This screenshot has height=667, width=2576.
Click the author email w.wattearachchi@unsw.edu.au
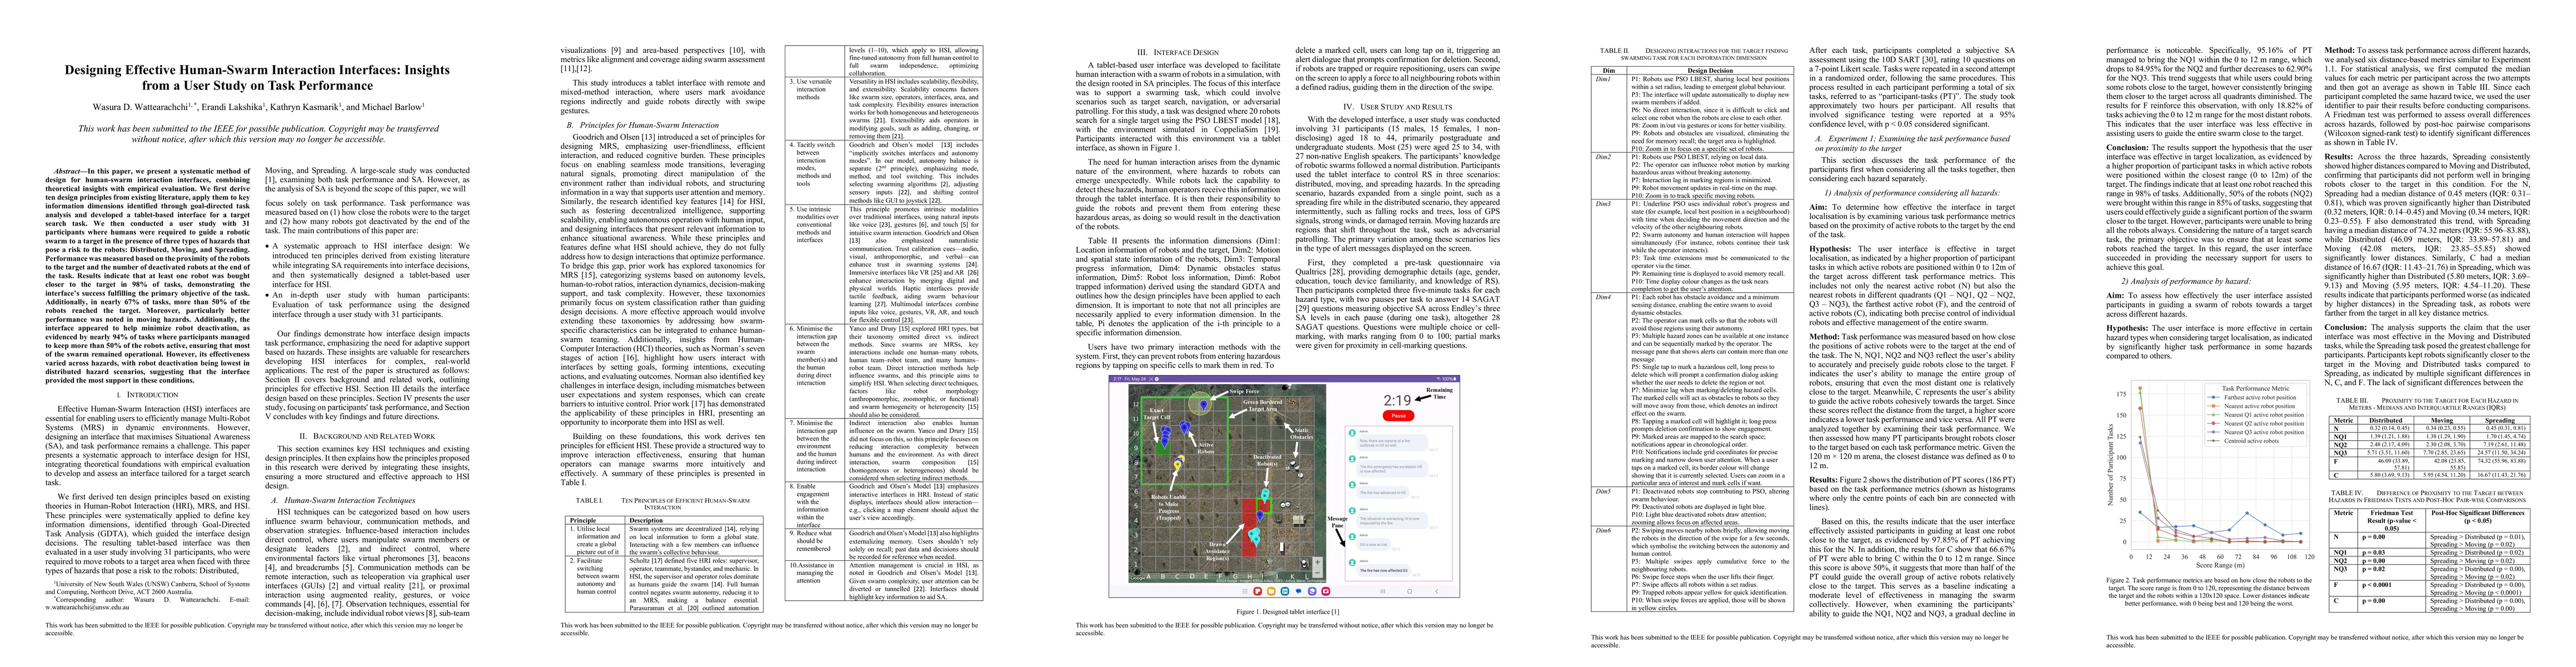click(88, 608)
